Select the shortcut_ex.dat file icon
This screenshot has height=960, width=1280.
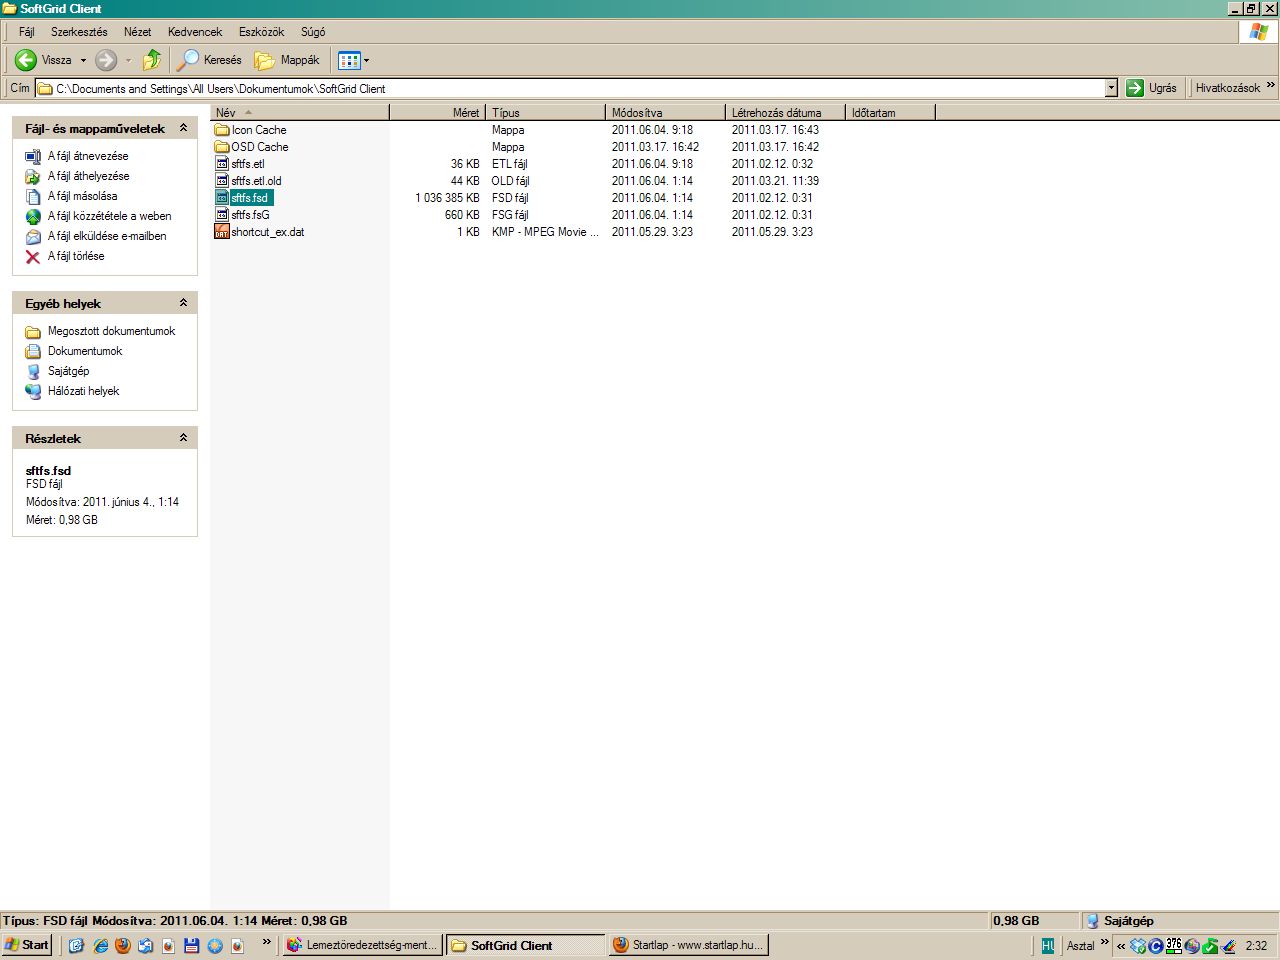coord(222,232)
